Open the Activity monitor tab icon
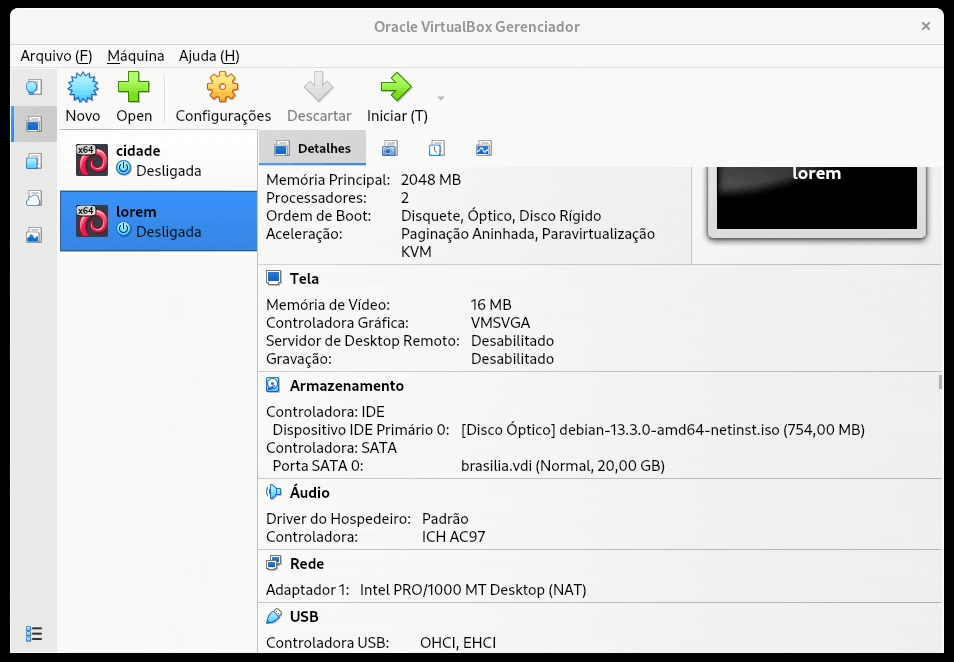This screenshot has height=662, width=954. (x=484, y=147)
